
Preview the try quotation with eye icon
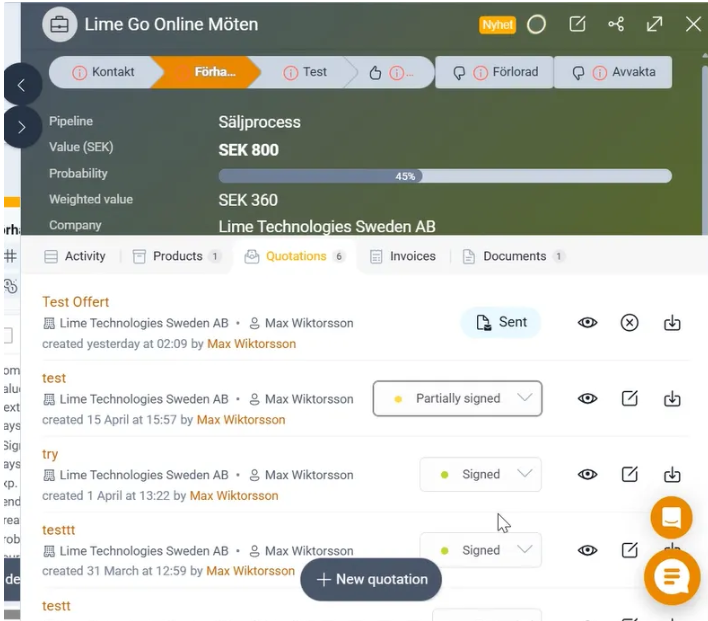click(587, 474)
